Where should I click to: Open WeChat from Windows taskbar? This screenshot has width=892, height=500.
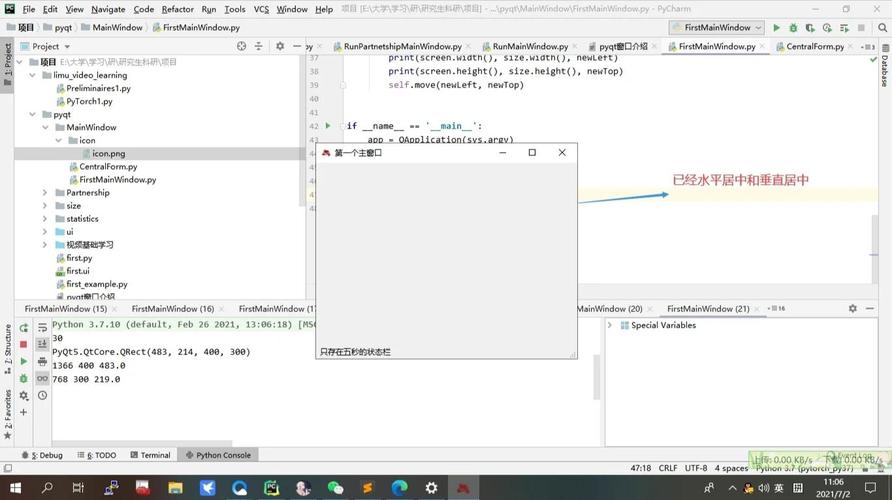pyautogui.click(x=335, y=487)
